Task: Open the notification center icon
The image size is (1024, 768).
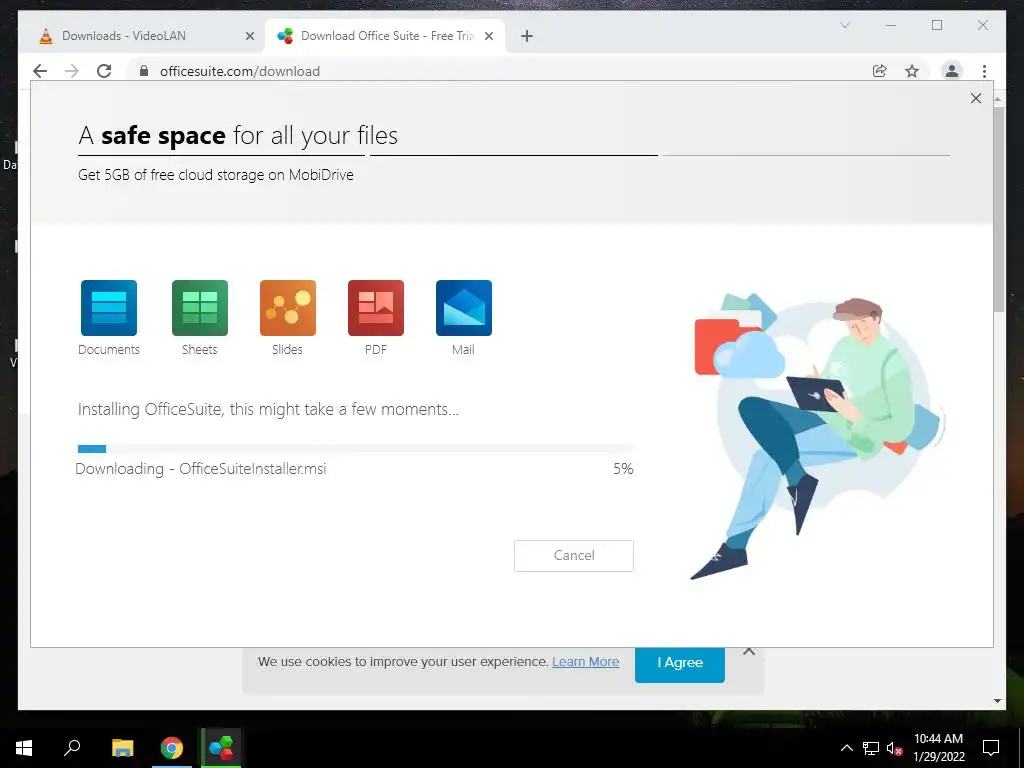Action: [991, 748]
